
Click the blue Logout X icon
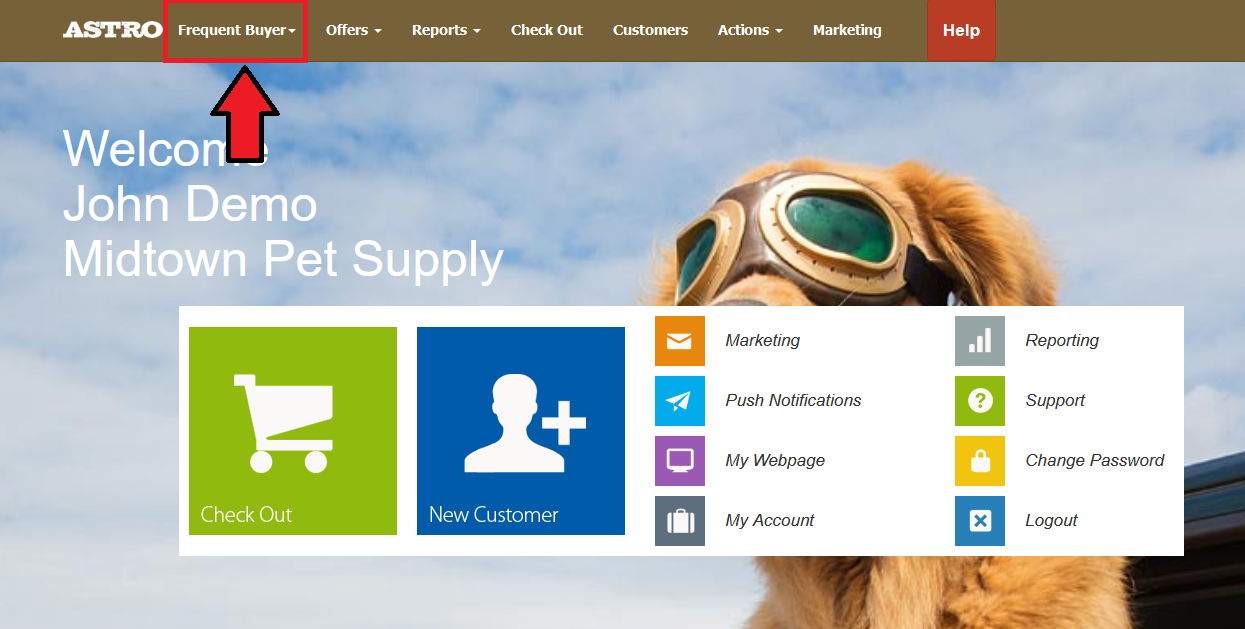pos(980,521)
